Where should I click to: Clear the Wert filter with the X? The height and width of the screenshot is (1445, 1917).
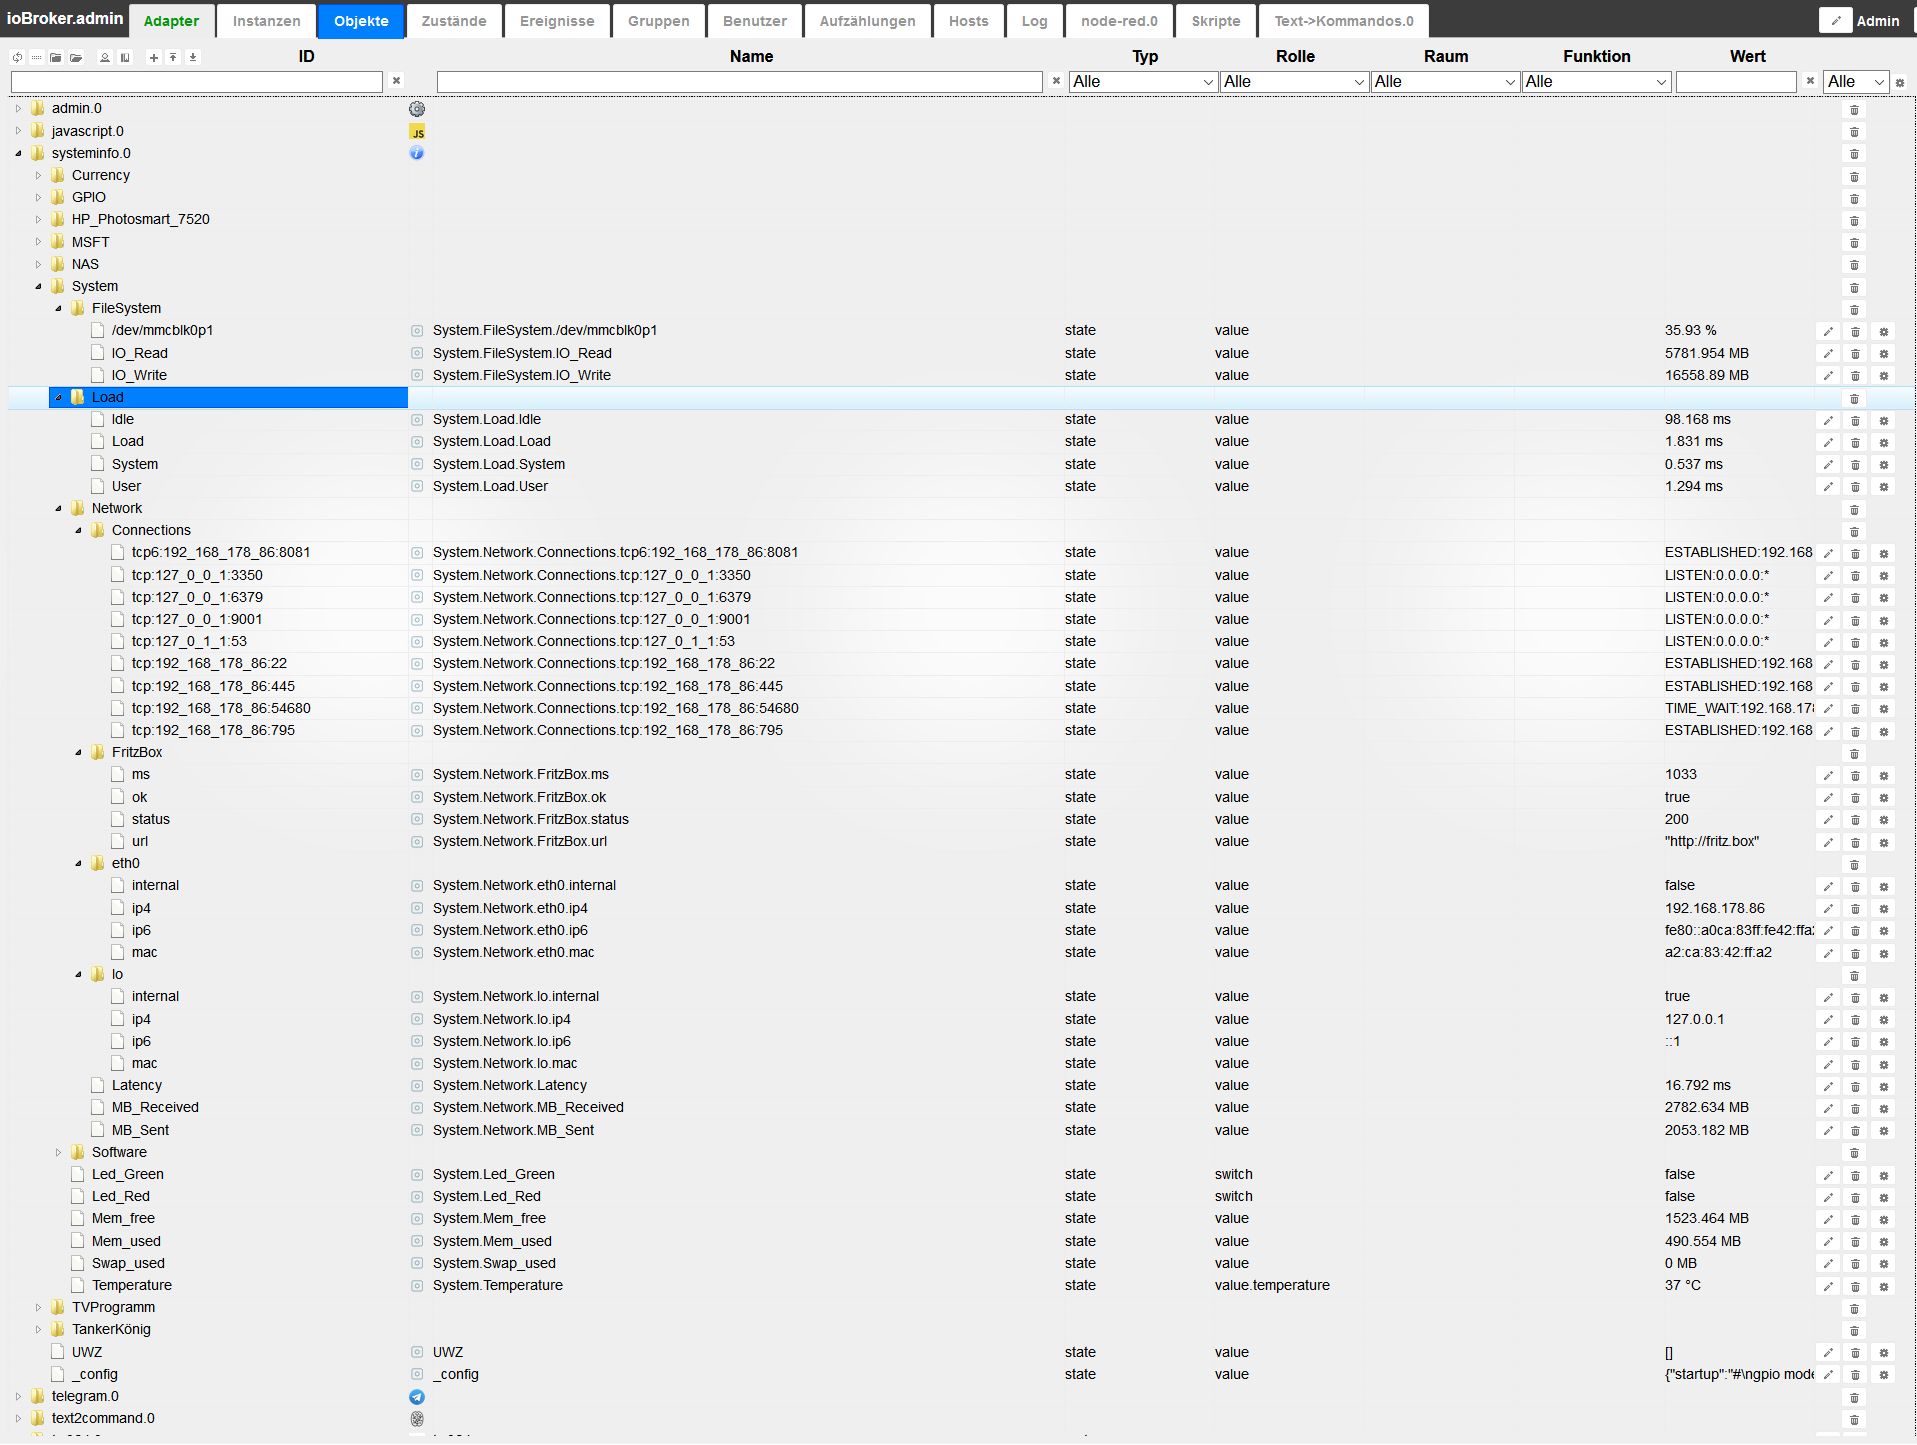1810,81
